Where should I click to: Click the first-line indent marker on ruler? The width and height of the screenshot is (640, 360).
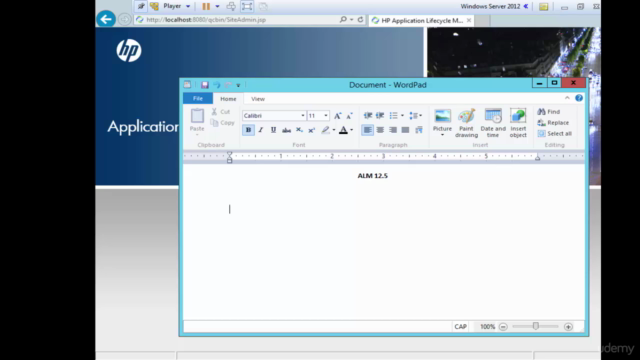pyautogui.click(x=229, y=154)
